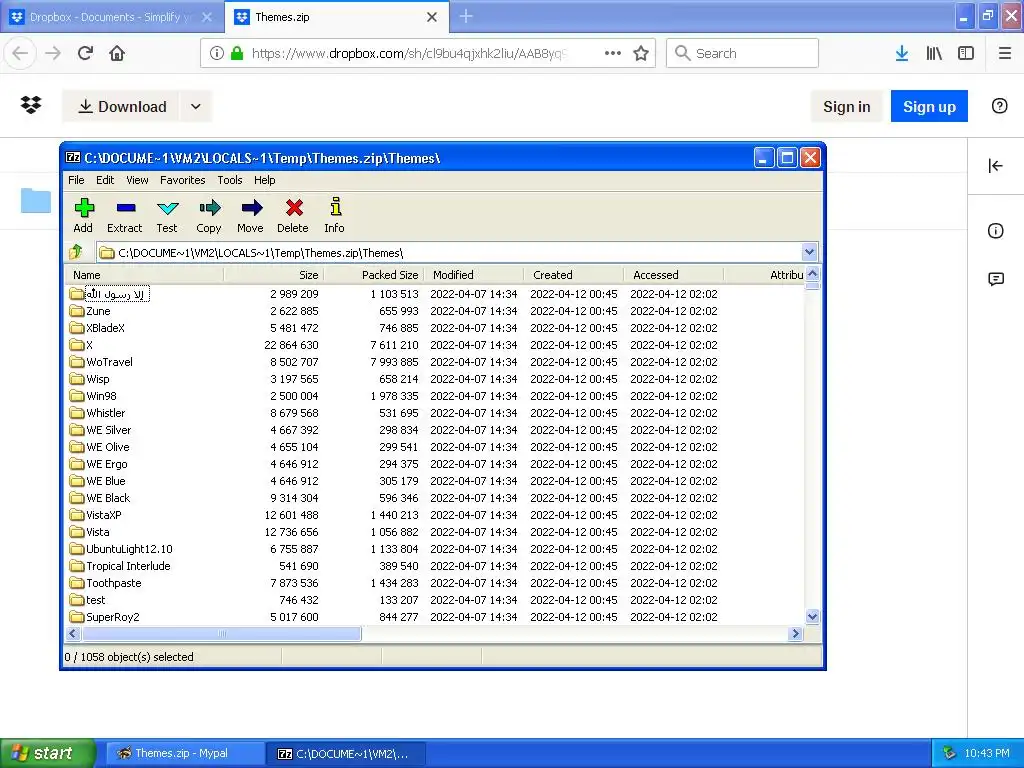Sort by the Modified column header

tap(473, 275)
